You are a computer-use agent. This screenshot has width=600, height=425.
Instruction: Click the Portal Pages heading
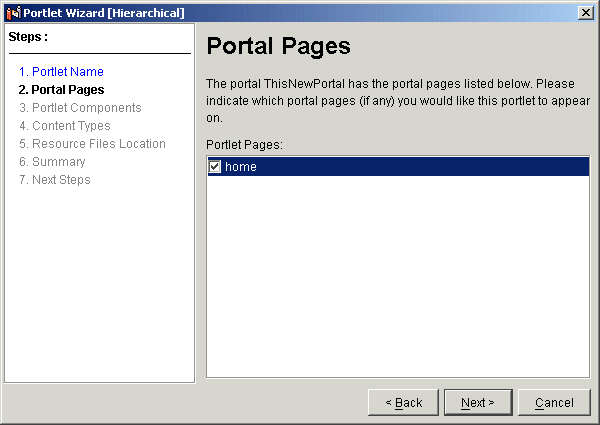(x=279, y=46)
